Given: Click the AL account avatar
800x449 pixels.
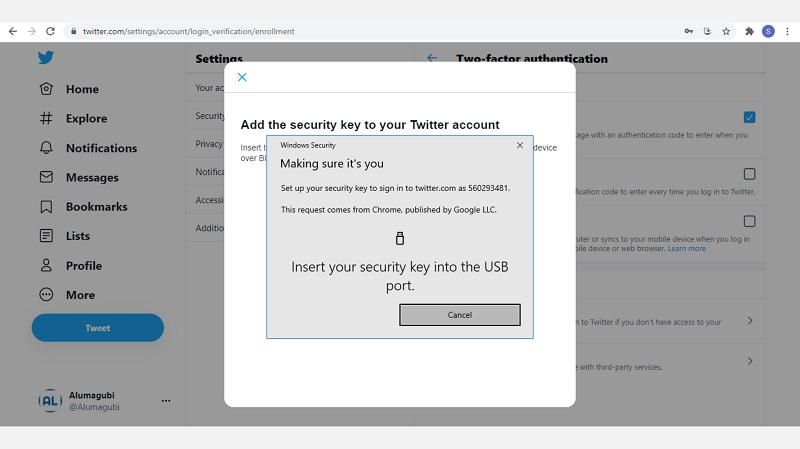Looking at the screenshot, I should (x=50, y=401).
